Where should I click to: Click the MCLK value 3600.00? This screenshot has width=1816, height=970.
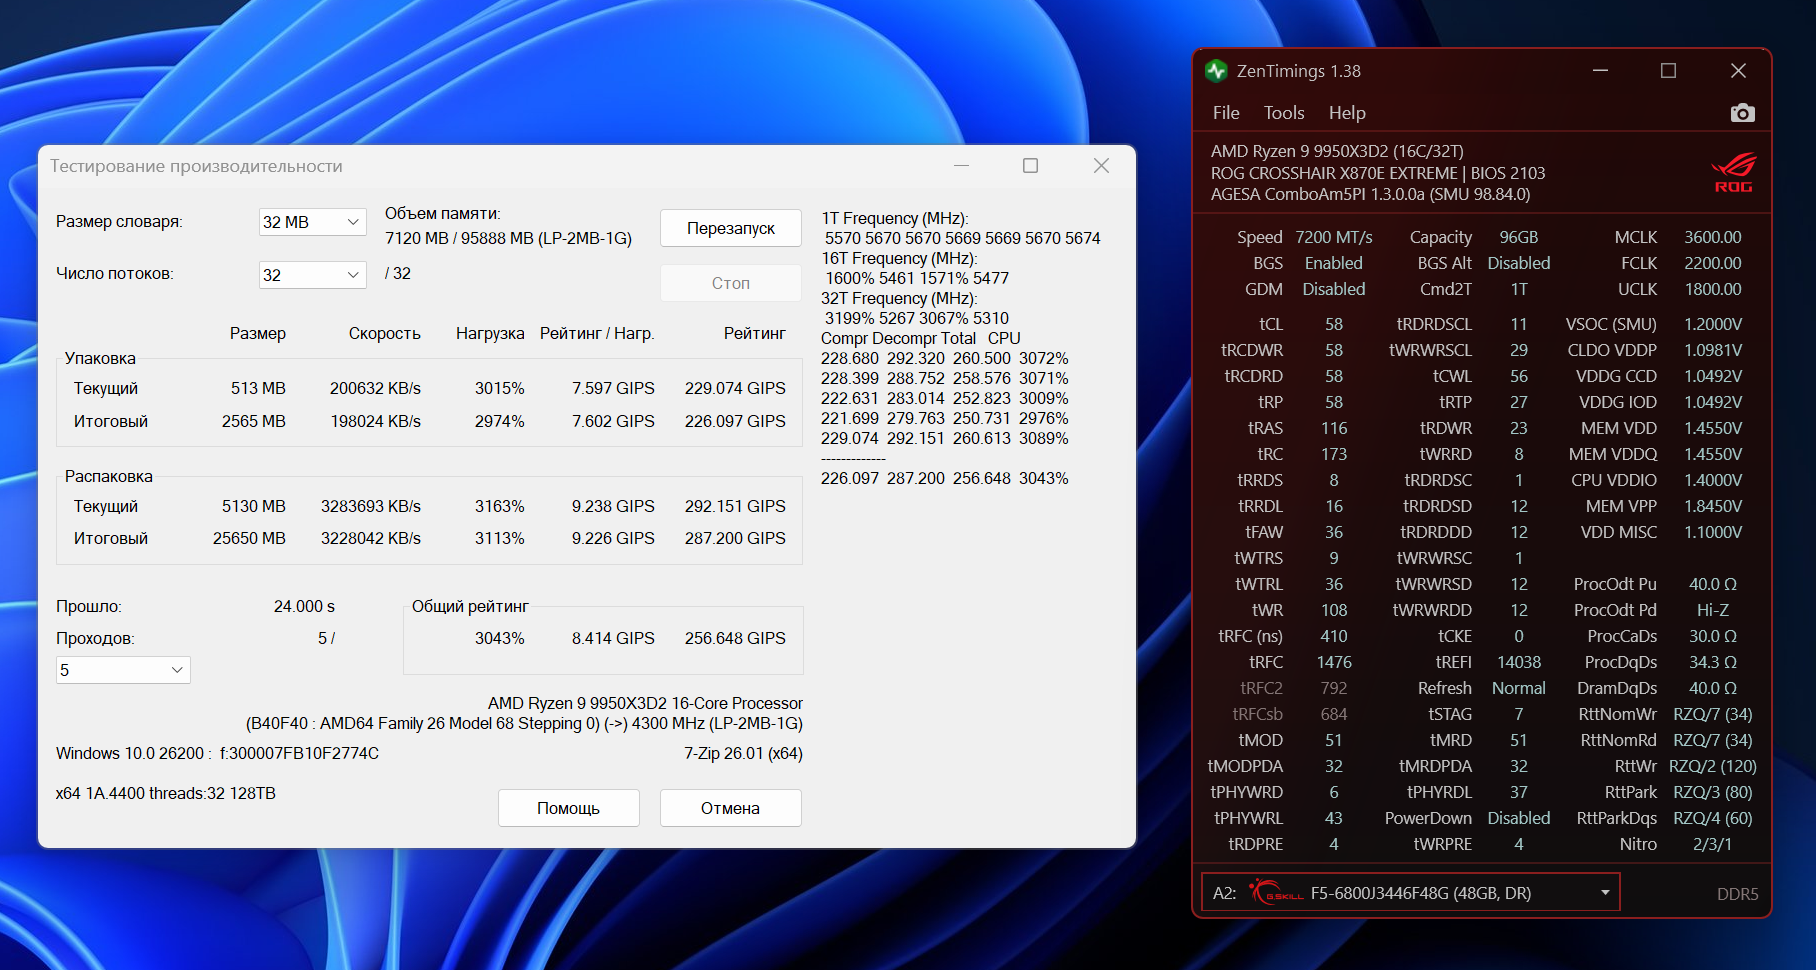tap(1713, 237)
